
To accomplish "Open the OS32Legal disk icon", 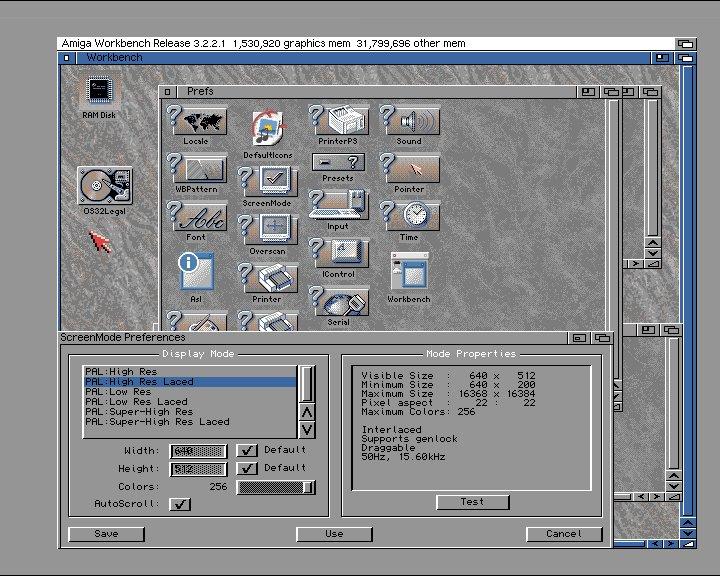I will (103, 187).
